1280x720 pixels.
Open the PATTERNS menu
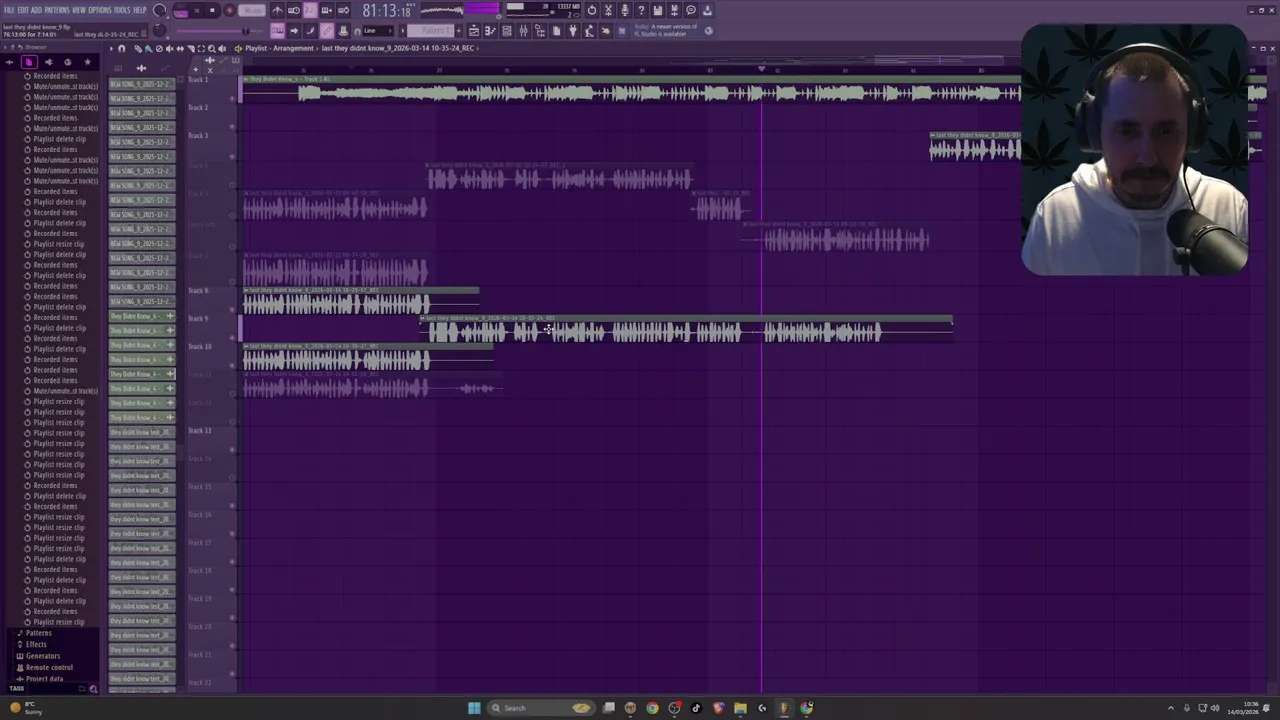click(57, 10)
